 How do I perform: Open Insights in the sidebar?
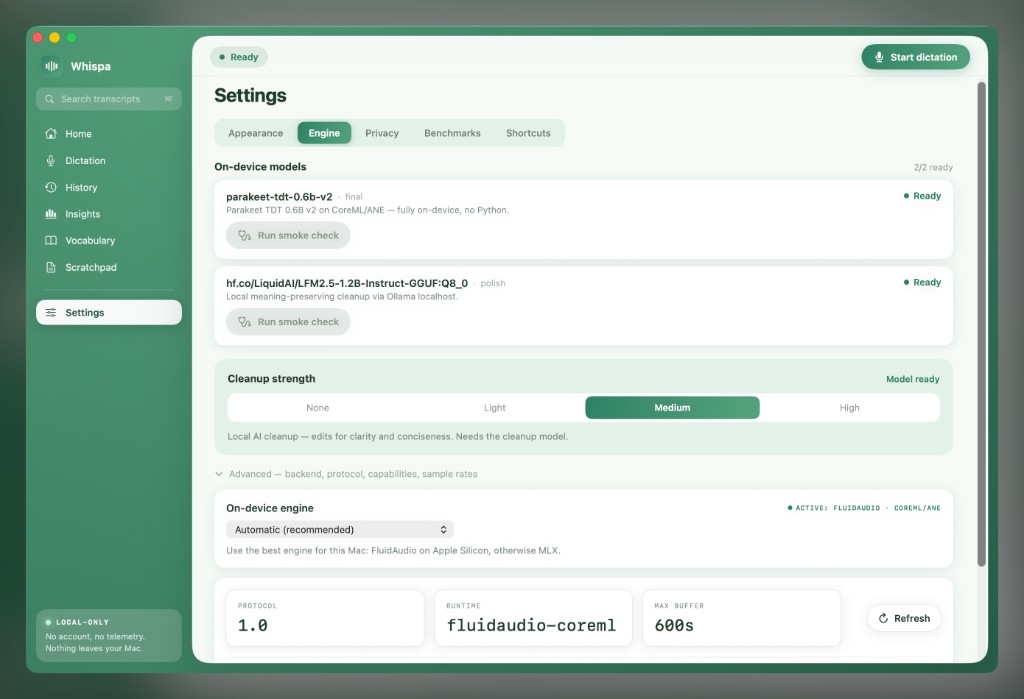[x=108, y=214]
